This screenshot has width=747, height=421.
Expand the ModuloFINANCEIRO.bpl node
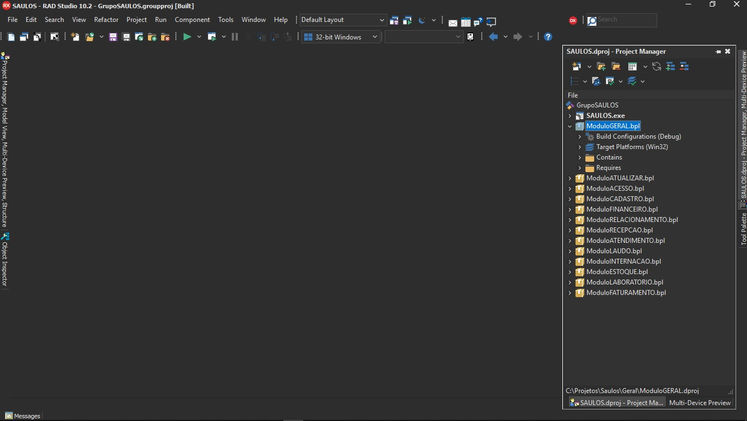(x=570, y=210)
